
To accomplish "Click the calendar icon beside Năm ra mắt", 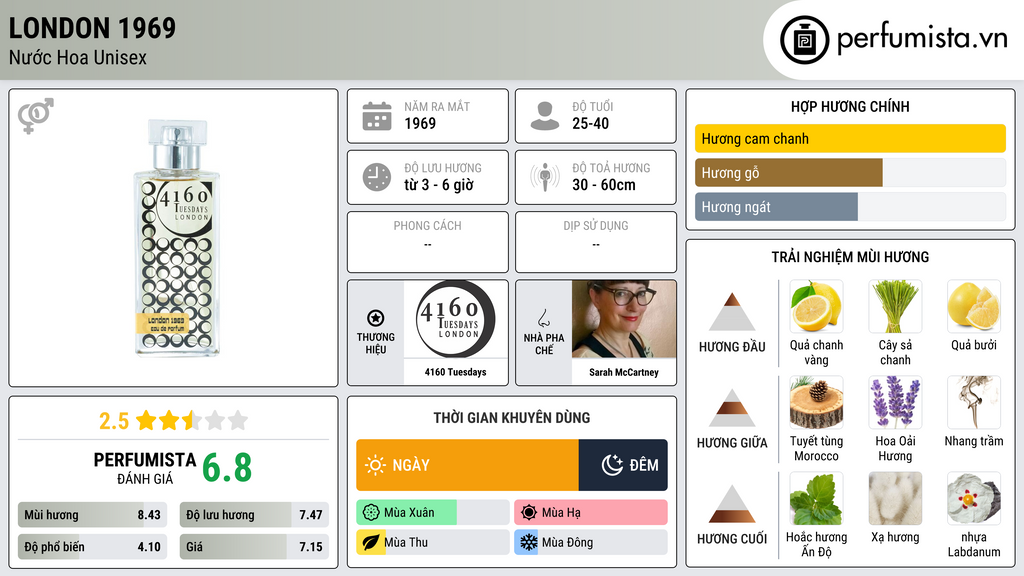I will [x=377, y=116].
